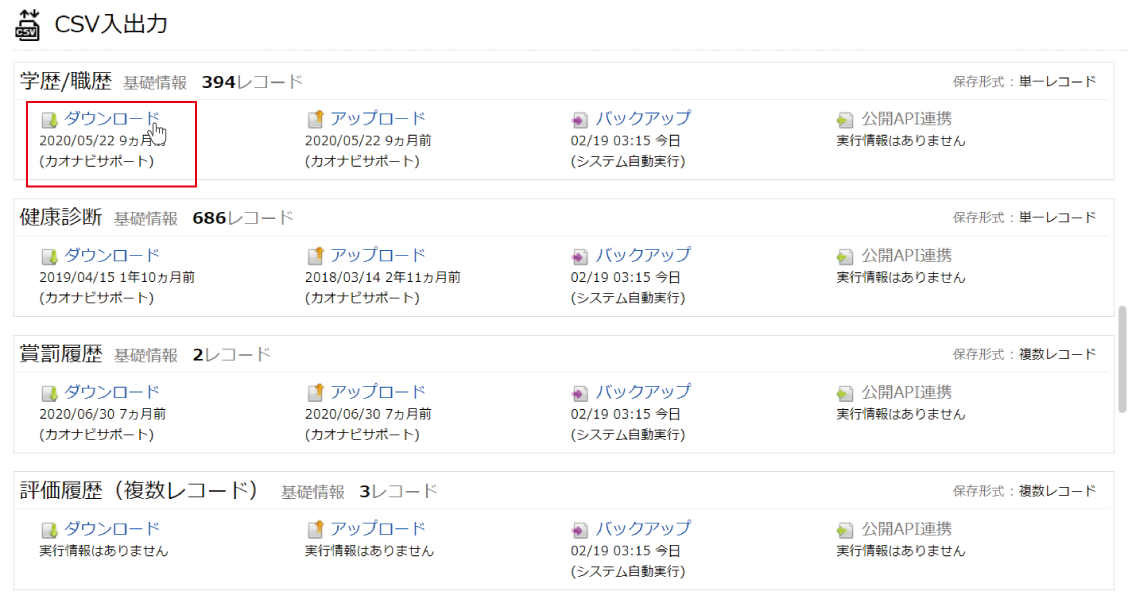Image resolution: width=1128 pixels, height=599 pixels.
Task: Click the vertical scrollbar thumb
Action: click(x=1122, y=358)
